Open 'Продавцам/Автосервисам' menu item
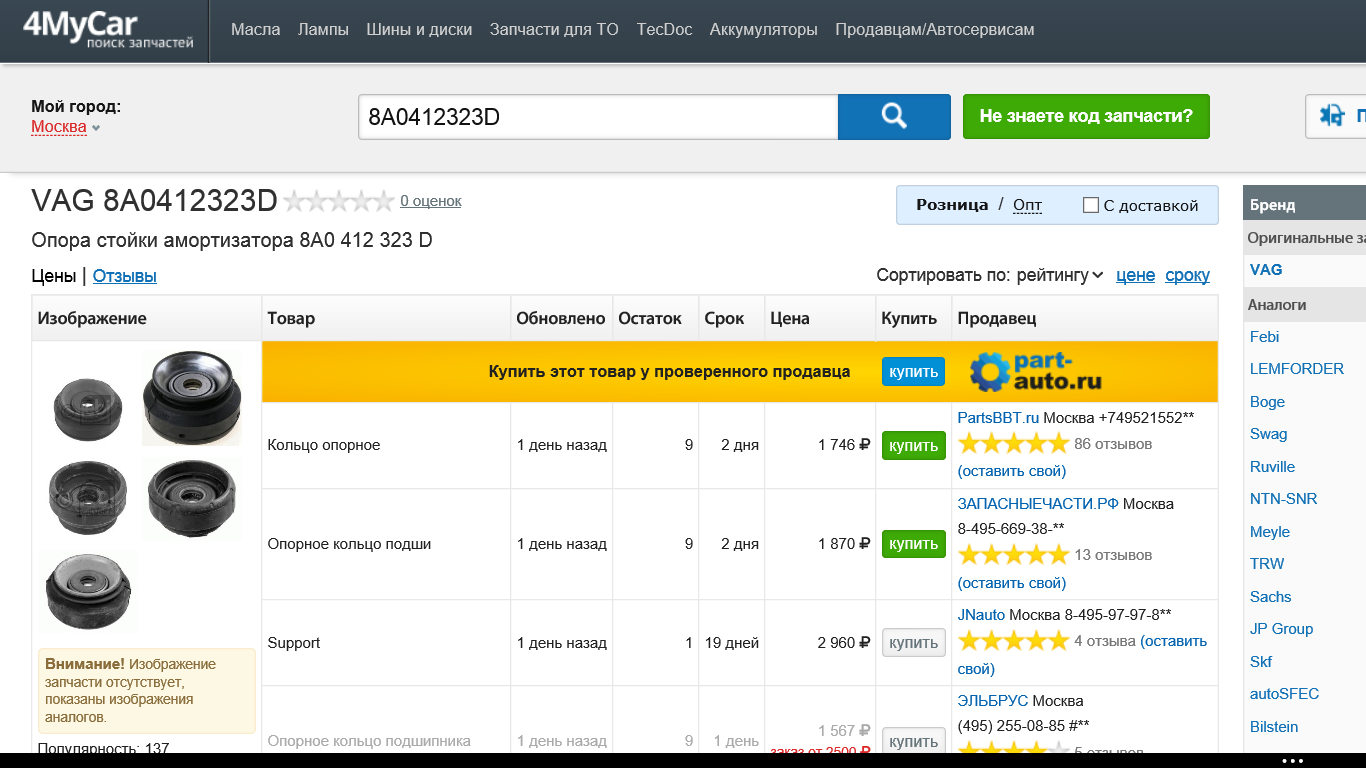The height and width of the screenshot is (768, 1366). pyautogui.click(x=935, y=29)
